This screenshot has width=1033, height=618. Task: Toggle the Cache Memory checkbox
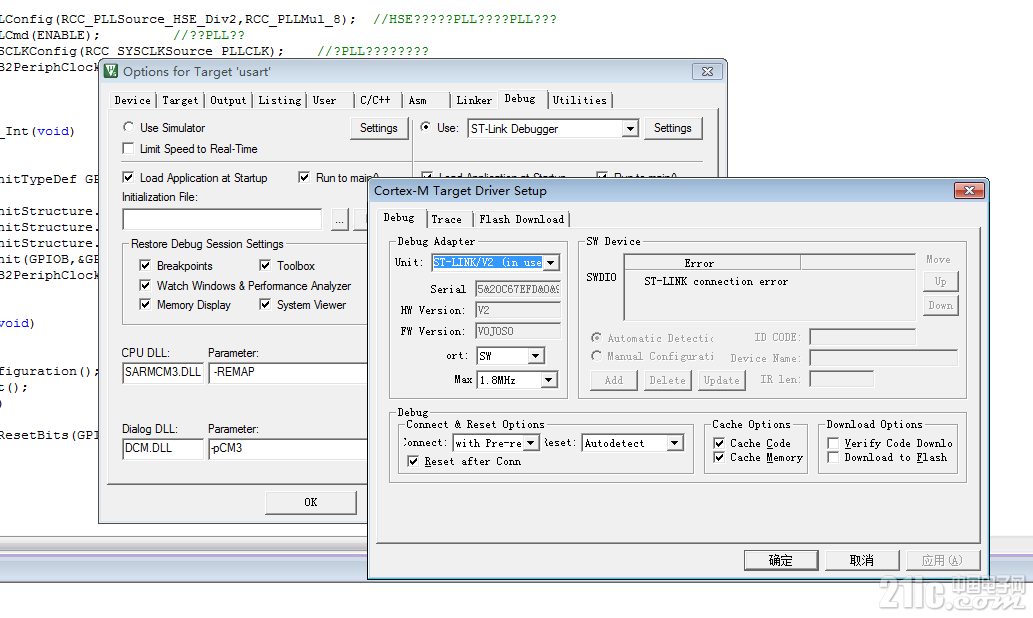[x=719, y=457]
